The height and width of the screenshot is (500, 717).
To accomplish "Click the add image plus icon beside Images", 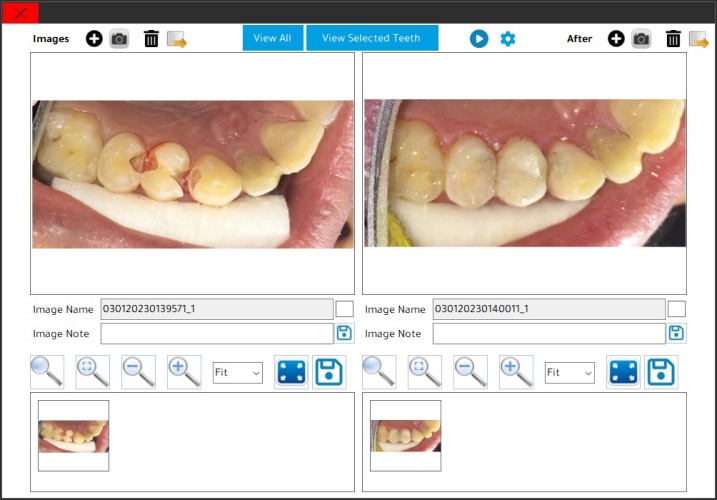I will pos(94,39).
